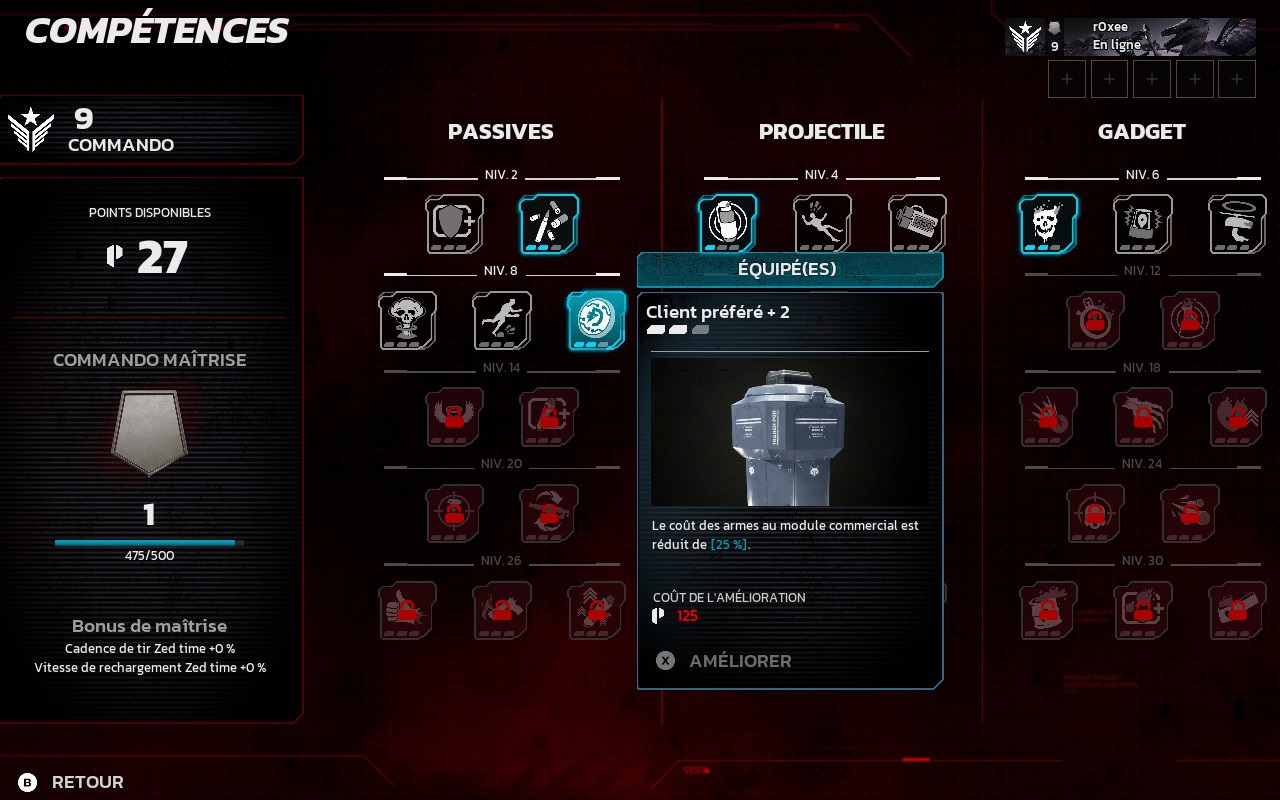Select the dripping skull gadget skill
This screenshot has height=800, width=1280.
1049,224
